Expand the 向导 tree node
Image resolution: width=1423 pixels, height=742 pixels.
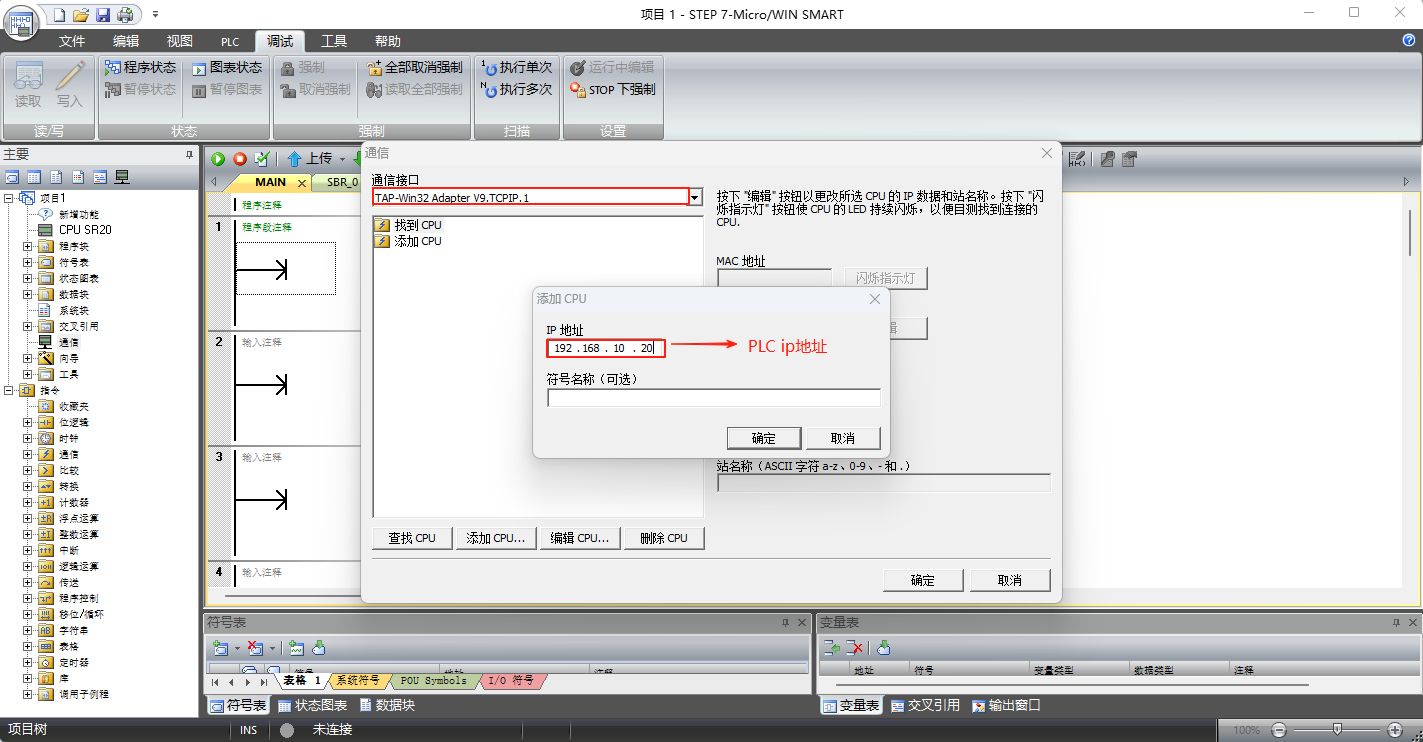tap(27, 358)
